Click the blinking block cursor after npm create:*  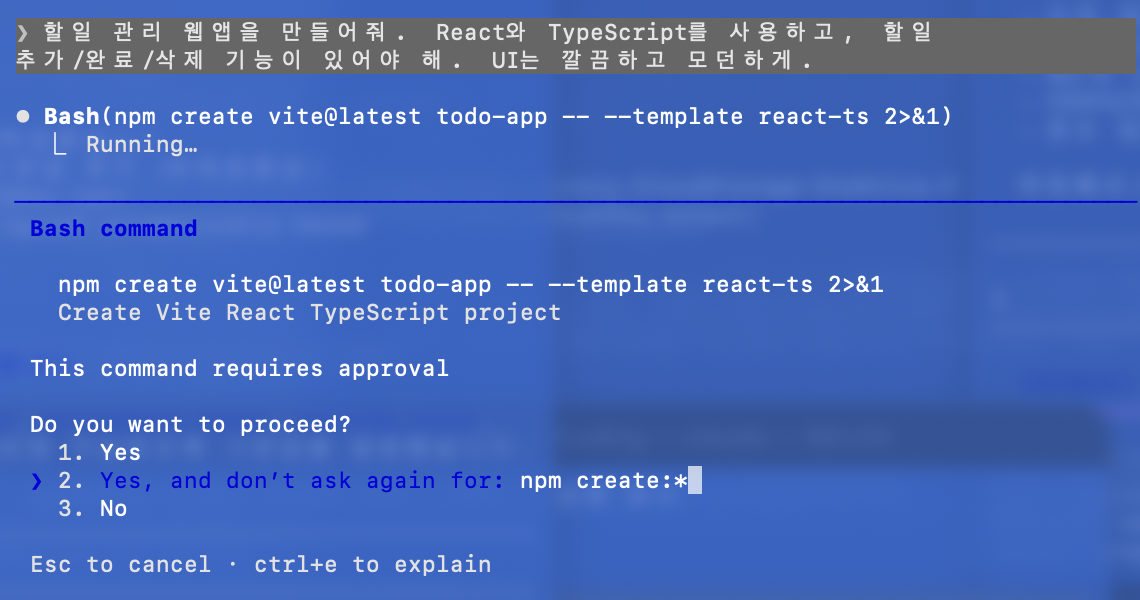click(x=694, y=480)
